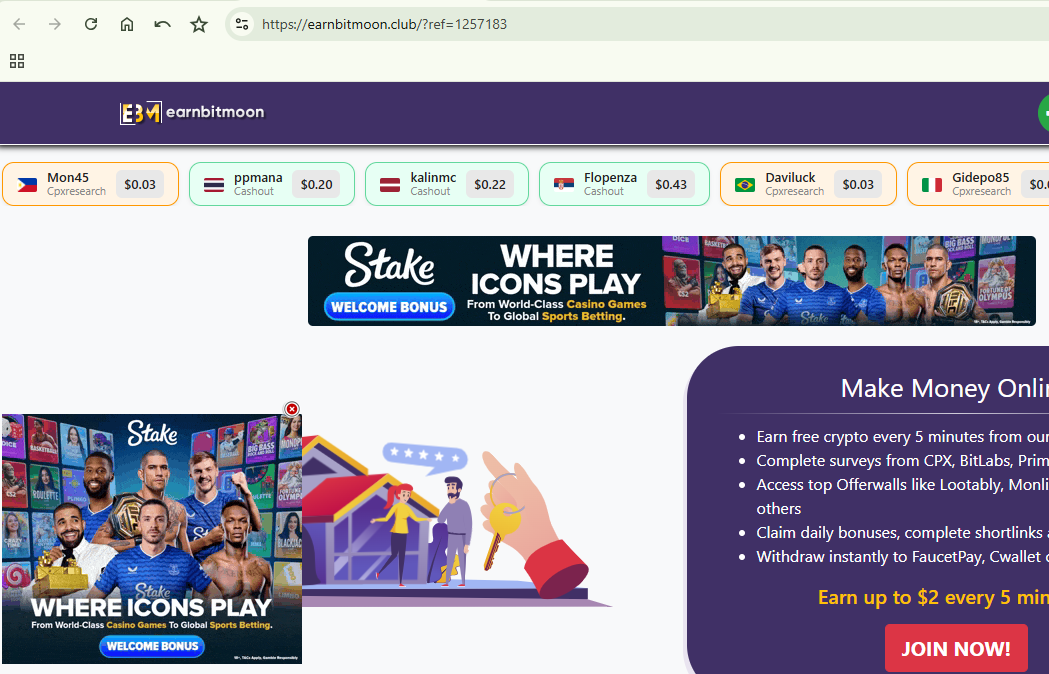
Task: Click the 'Claim daily bonuses' bullet
Action: pos(902,533)
